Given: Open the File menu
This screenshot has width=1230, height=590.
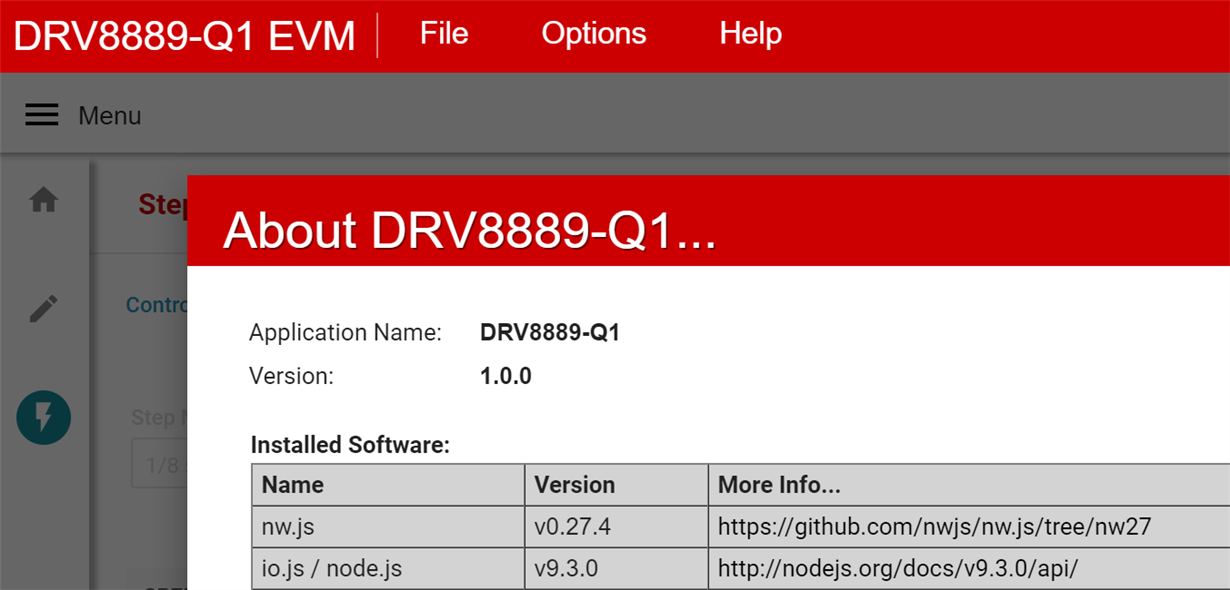Looking at the screenshot, I should pyautogui.click(x=444, y=34).
